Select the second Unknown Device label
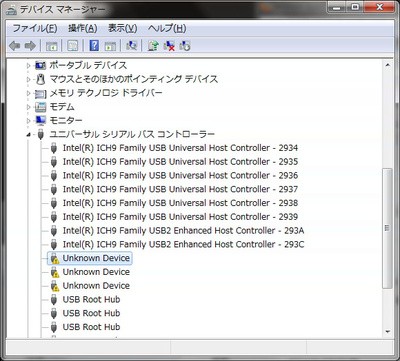 96,272
